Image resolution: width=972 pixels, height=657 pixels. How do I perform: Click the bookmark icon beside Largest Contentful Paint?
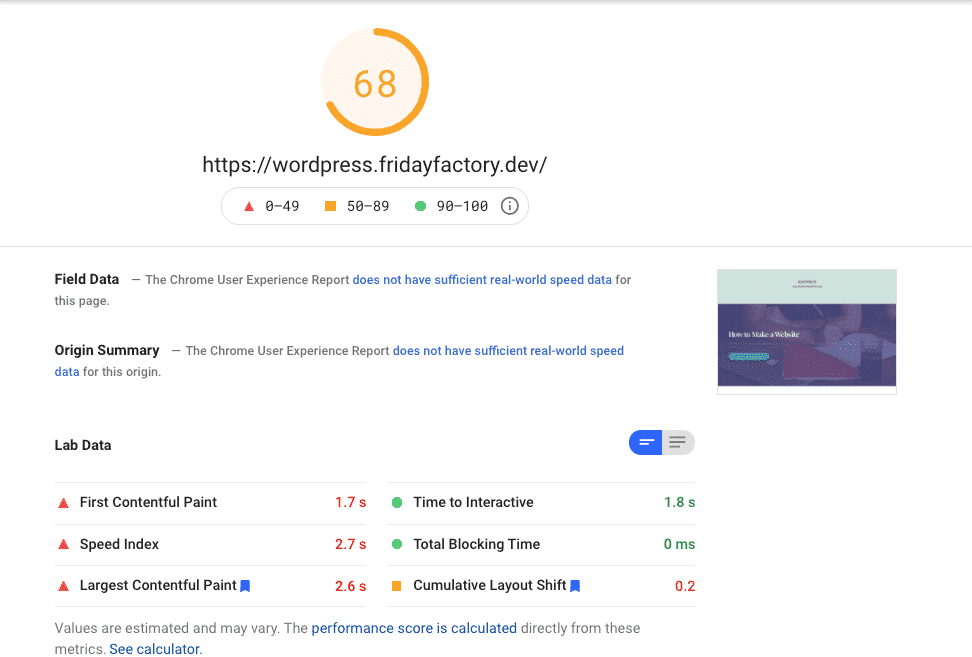point(245,586)
